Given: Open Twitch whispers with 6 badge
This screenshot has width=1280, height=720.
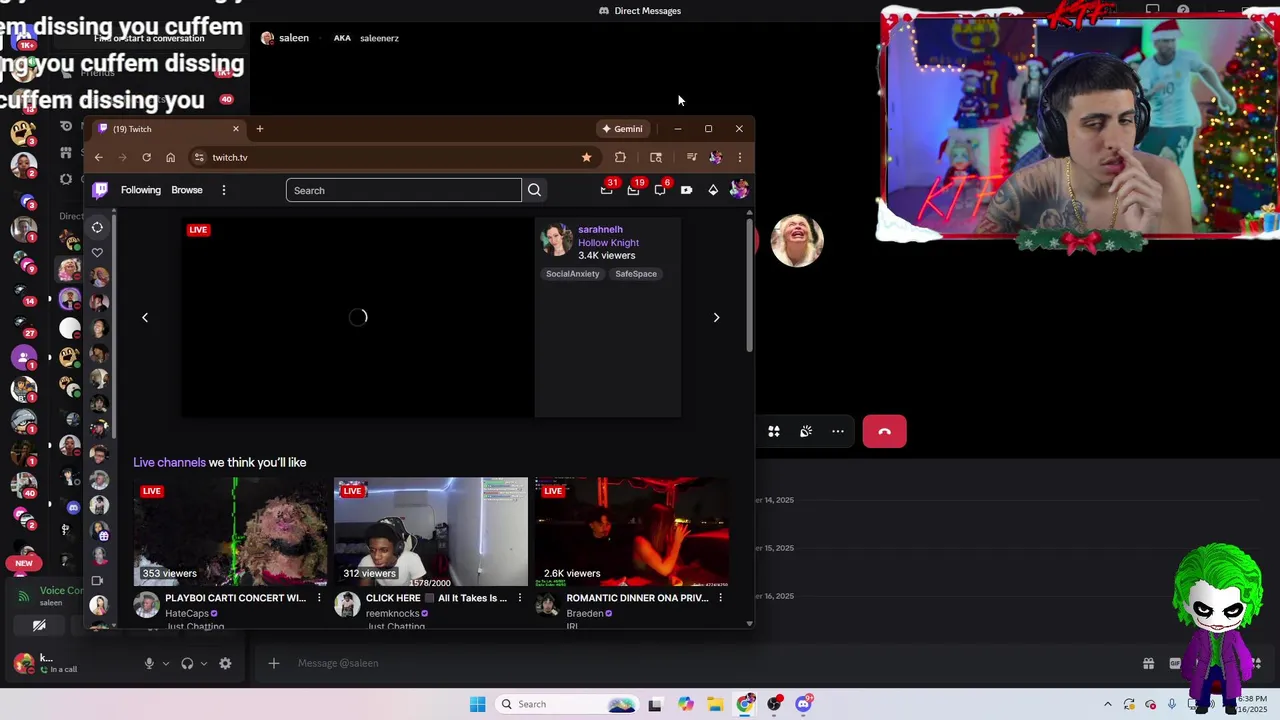Looking at the screenshot, I should 660,189.
